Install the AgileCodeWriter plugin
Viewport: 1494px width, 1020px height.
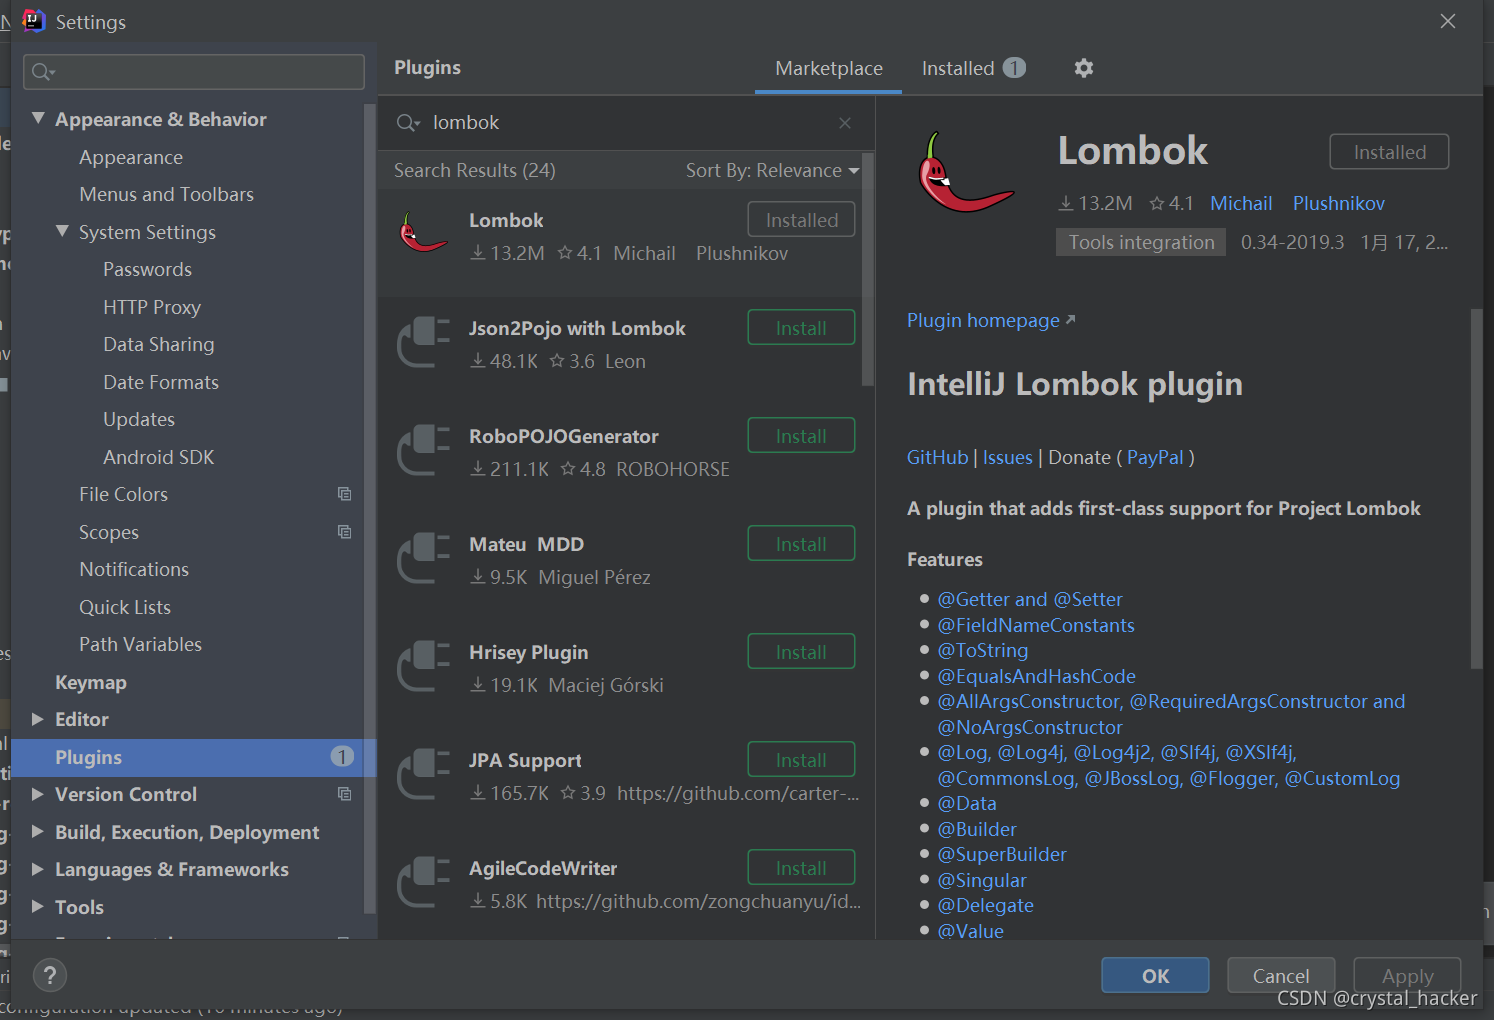801,868
